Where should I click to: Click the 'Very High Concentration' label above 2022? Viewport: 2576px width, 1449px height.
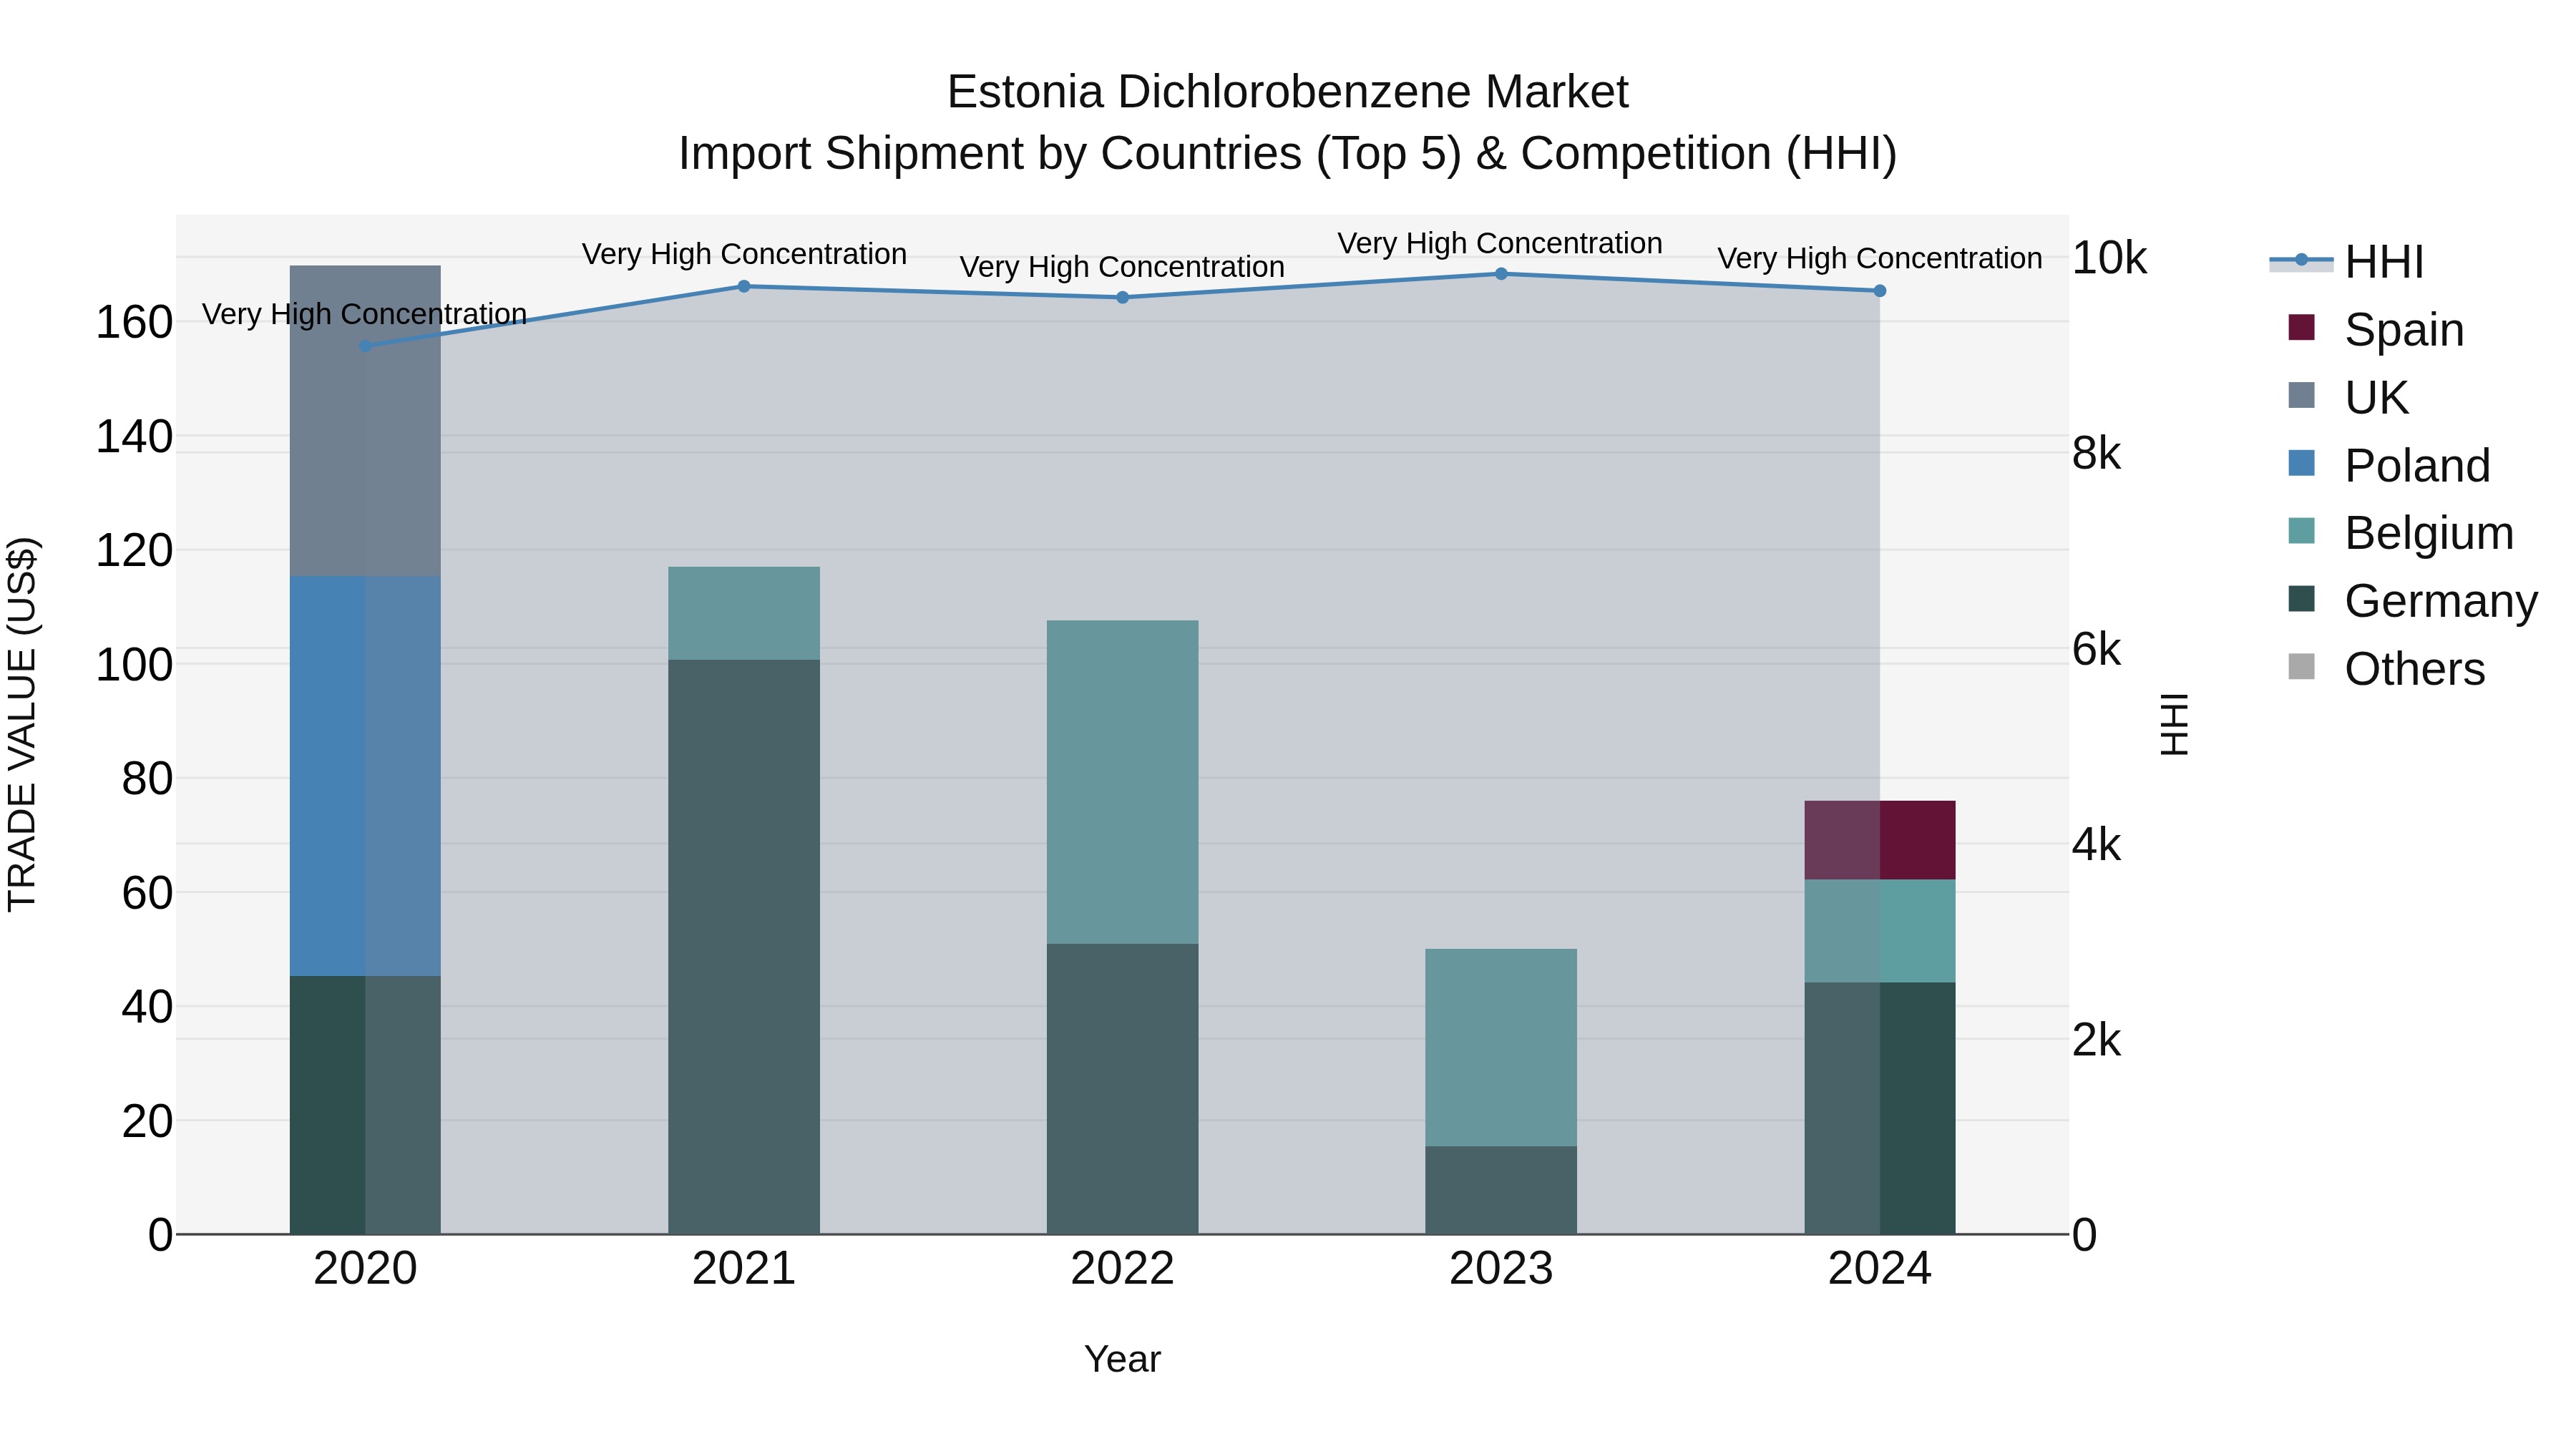coord(1122,267)
